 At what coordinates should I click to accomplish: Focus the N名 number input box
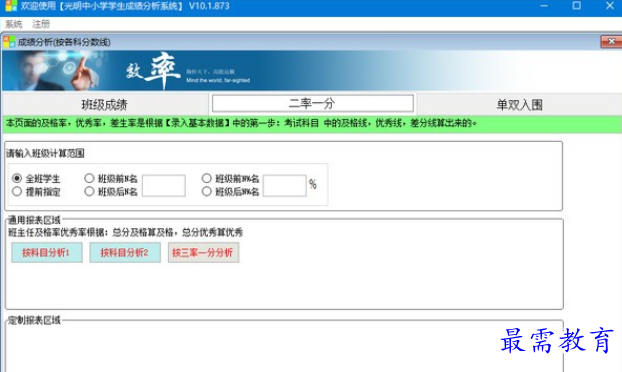(x=164, y=186)
